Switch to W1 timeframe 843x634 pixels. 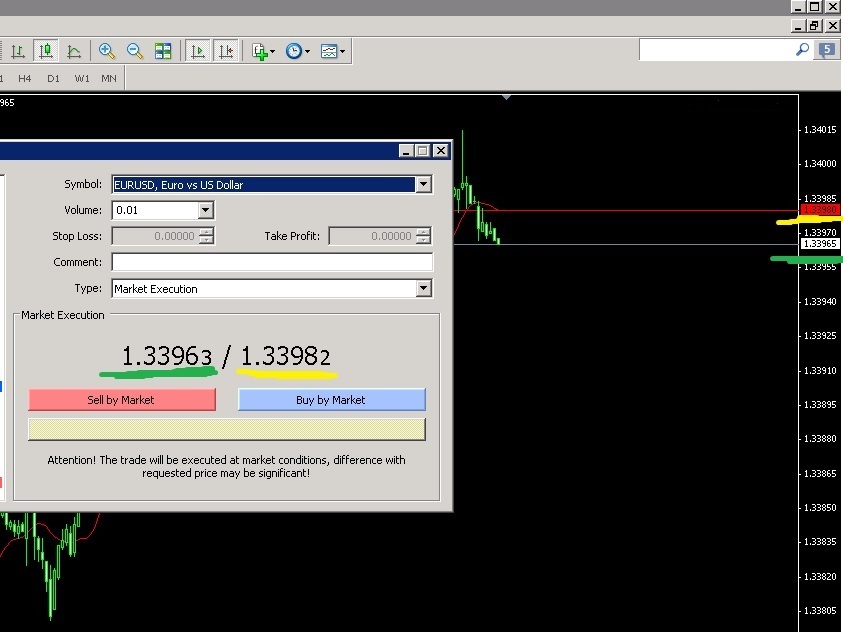click(x=82, y=79)
